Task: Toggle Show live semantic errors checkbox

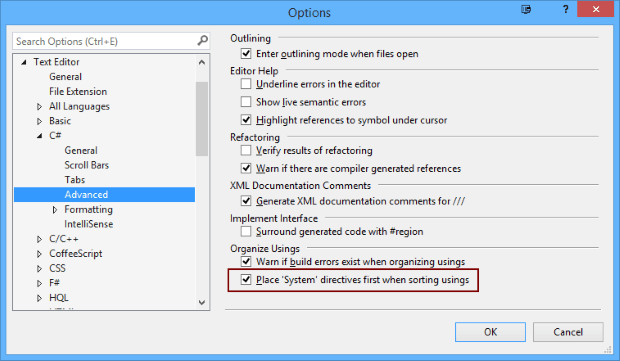Action: 246,102
